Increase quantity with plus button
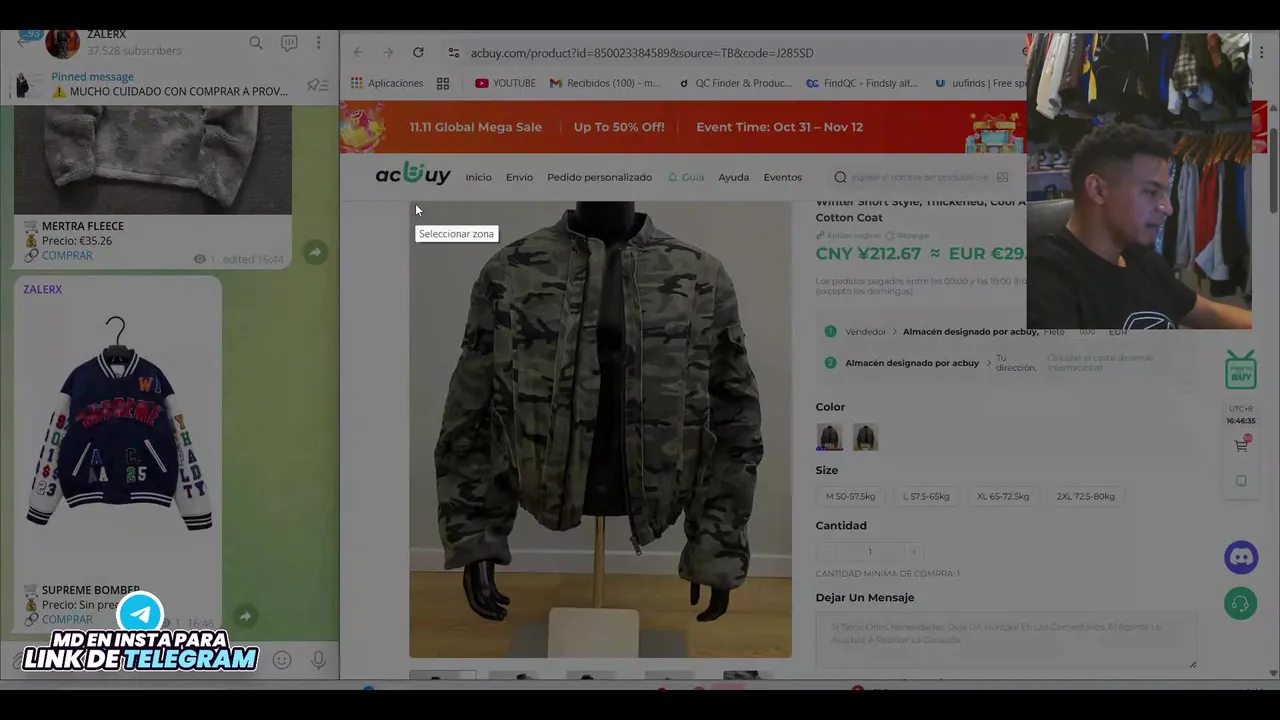The height and width of the screenshot is (720, 1280). click(912, 552)
